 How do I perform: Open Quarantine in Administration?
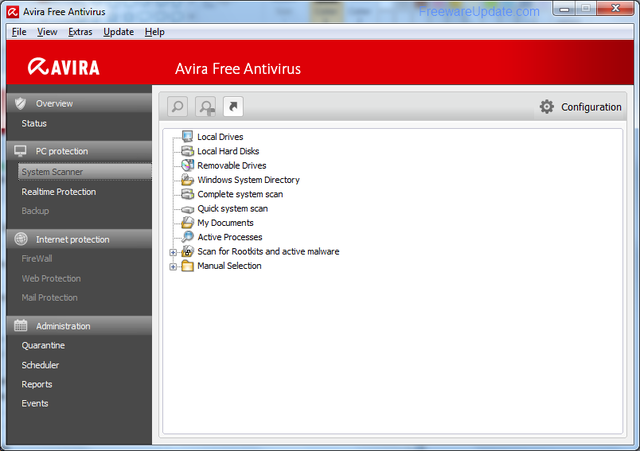tap(43, 345)
